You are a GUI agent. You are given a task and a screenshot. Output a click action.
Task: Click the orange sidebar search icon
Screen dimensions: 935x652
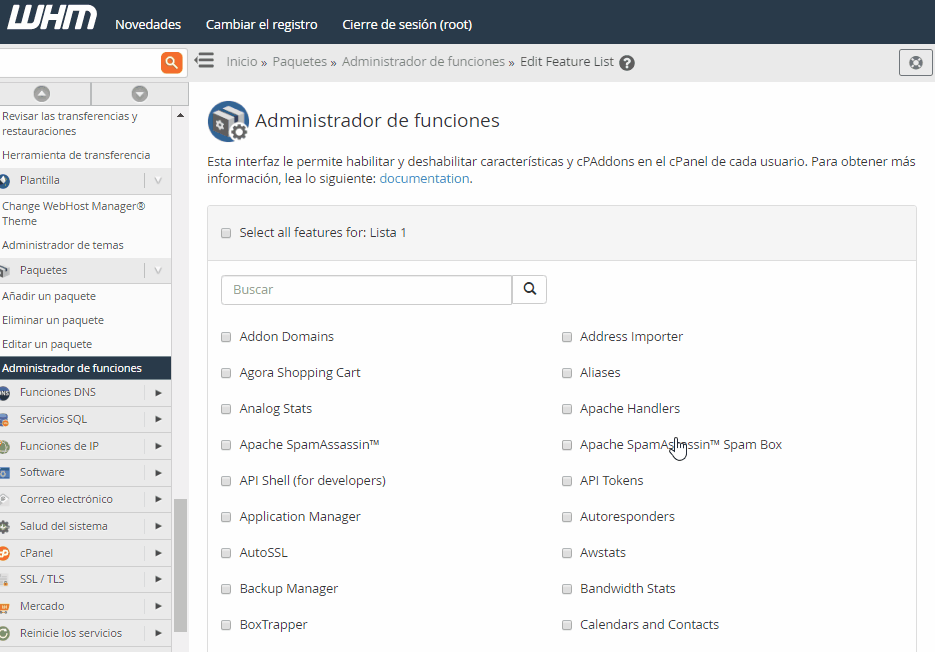[172, 62]
